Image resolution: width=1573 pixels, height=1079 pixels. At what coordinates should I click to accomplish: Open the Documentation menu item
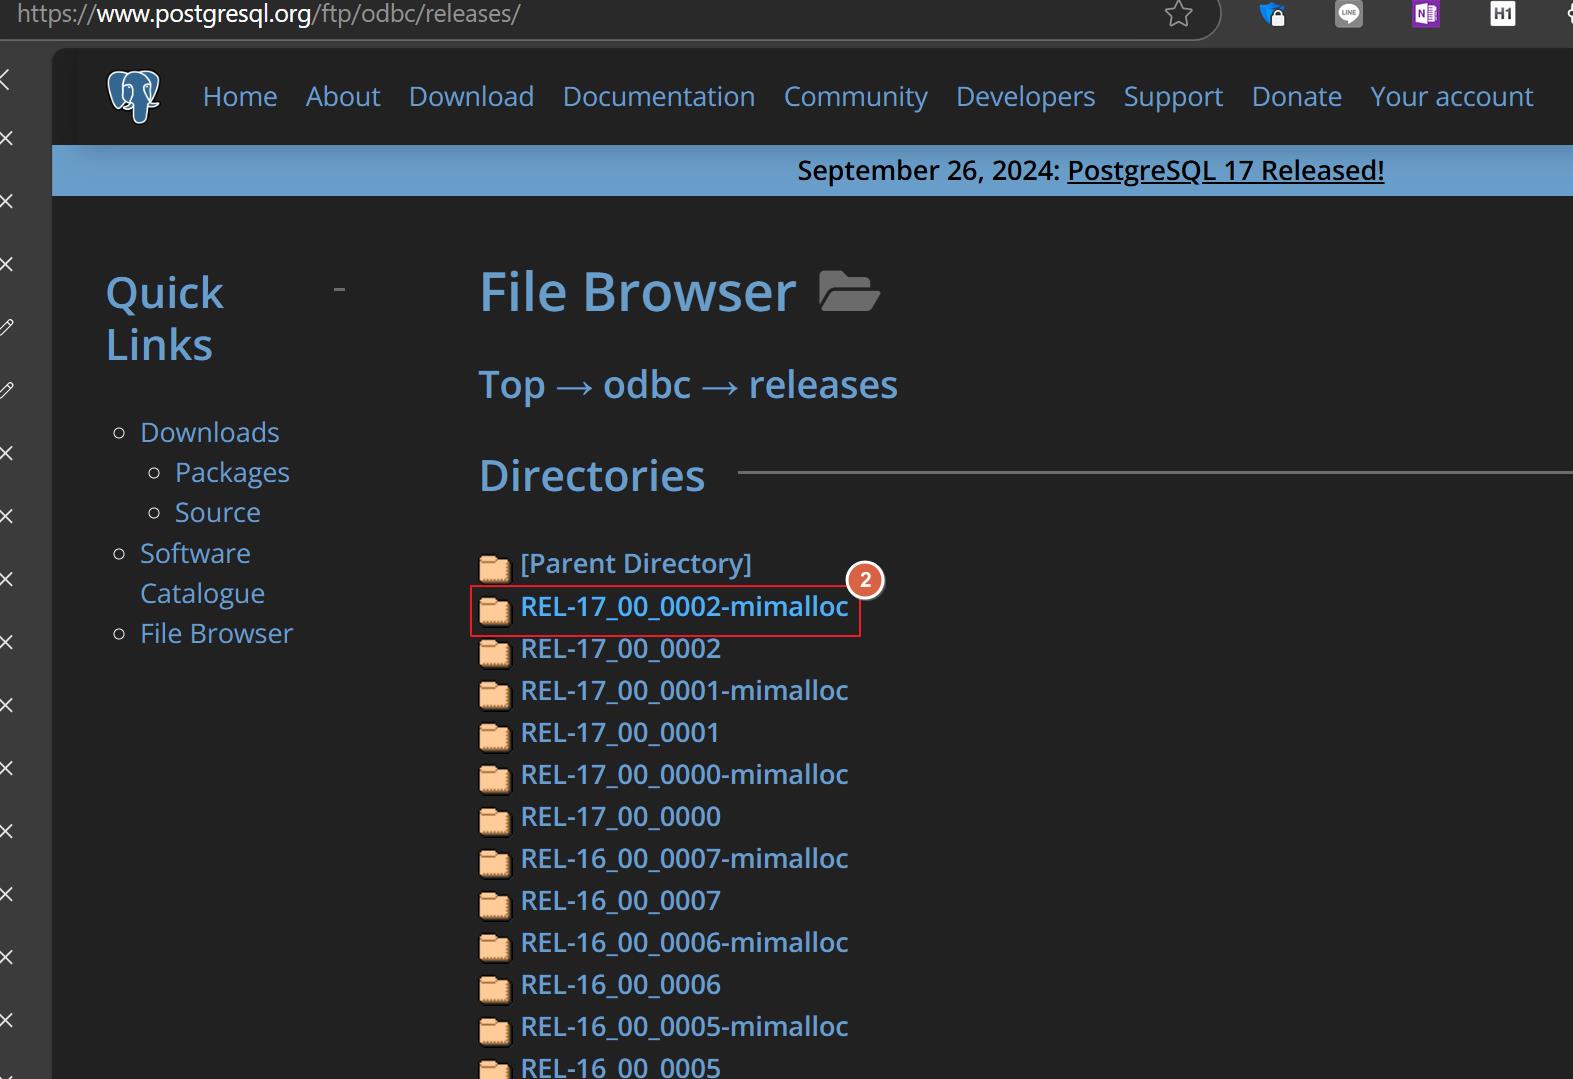click(659, 96)
